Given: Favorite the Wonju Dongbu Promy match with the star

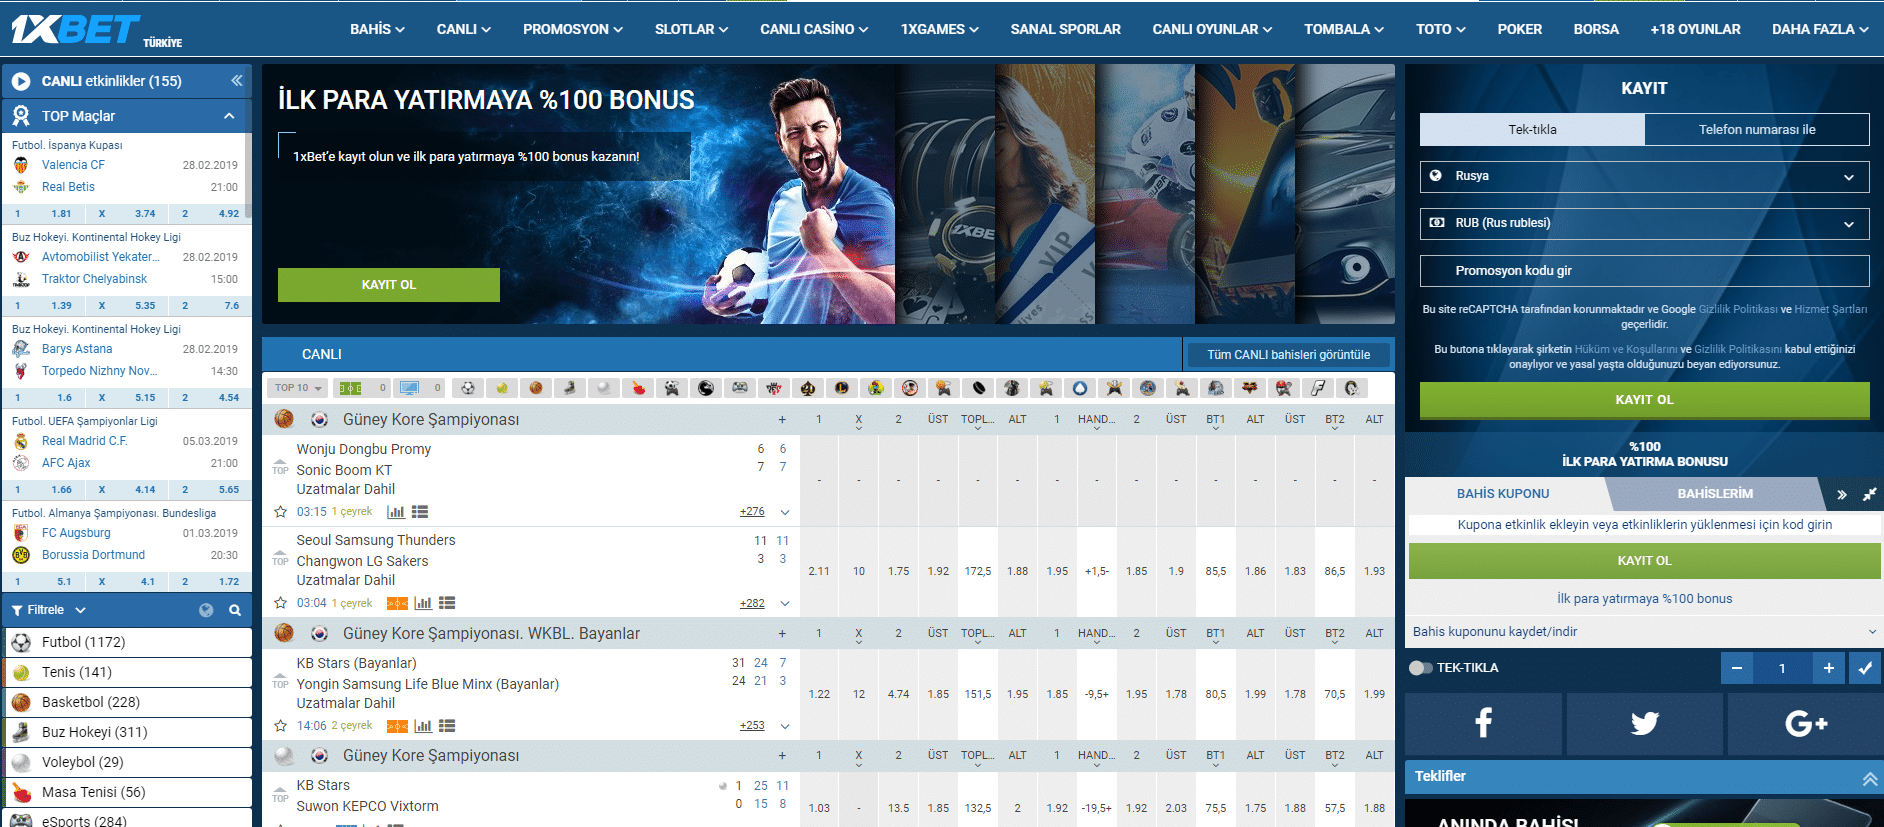Looking at the screenshot, I should tap(281, 512).
